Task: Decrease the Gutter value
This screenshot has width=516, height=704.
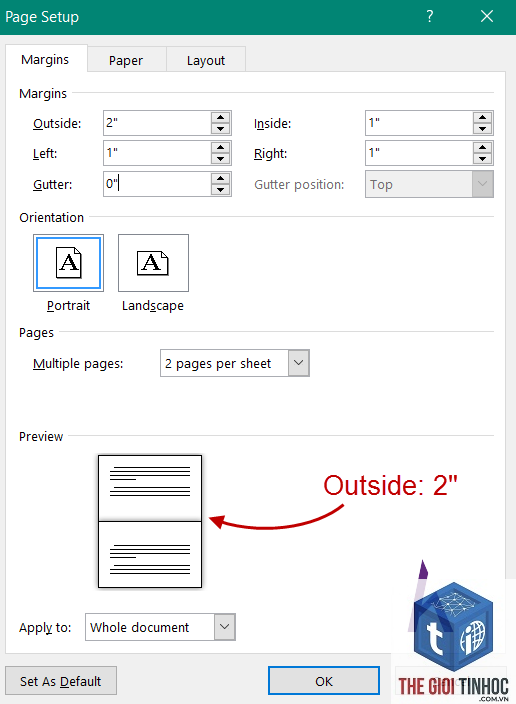Action: (x=221, y=190)
